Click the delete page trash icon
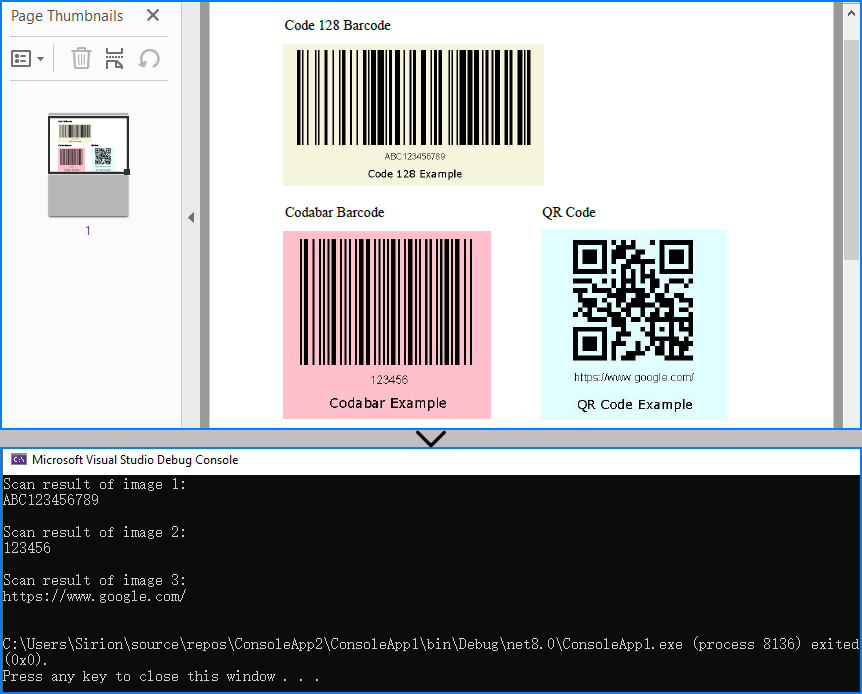This screenshot has width=862, height=694. click(x=80, y=58)
